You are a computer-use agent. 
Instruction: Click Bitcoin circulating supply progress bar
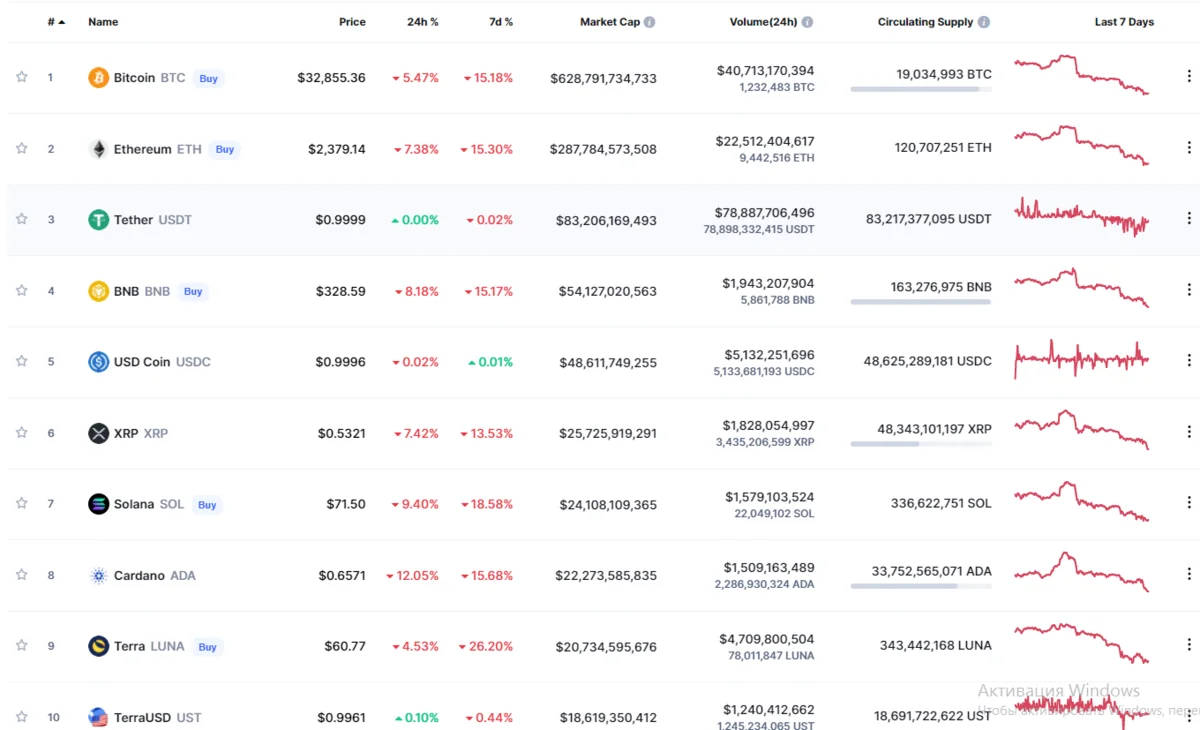click(921, 89)
